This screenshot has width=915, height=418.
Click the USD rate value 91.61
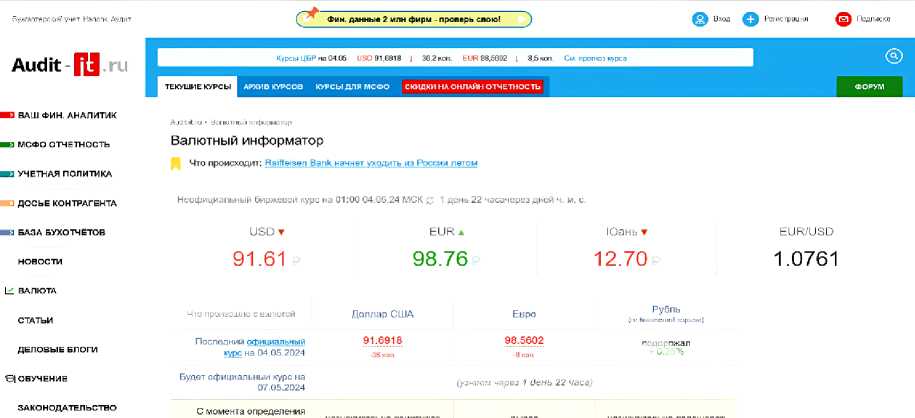click(260, 258)
